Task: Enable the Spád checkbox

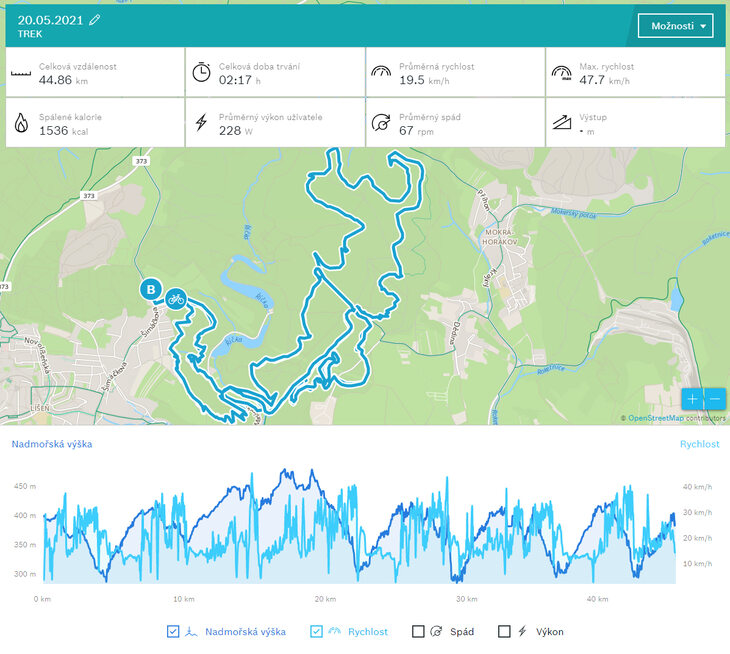Action: tap(418, 632)
